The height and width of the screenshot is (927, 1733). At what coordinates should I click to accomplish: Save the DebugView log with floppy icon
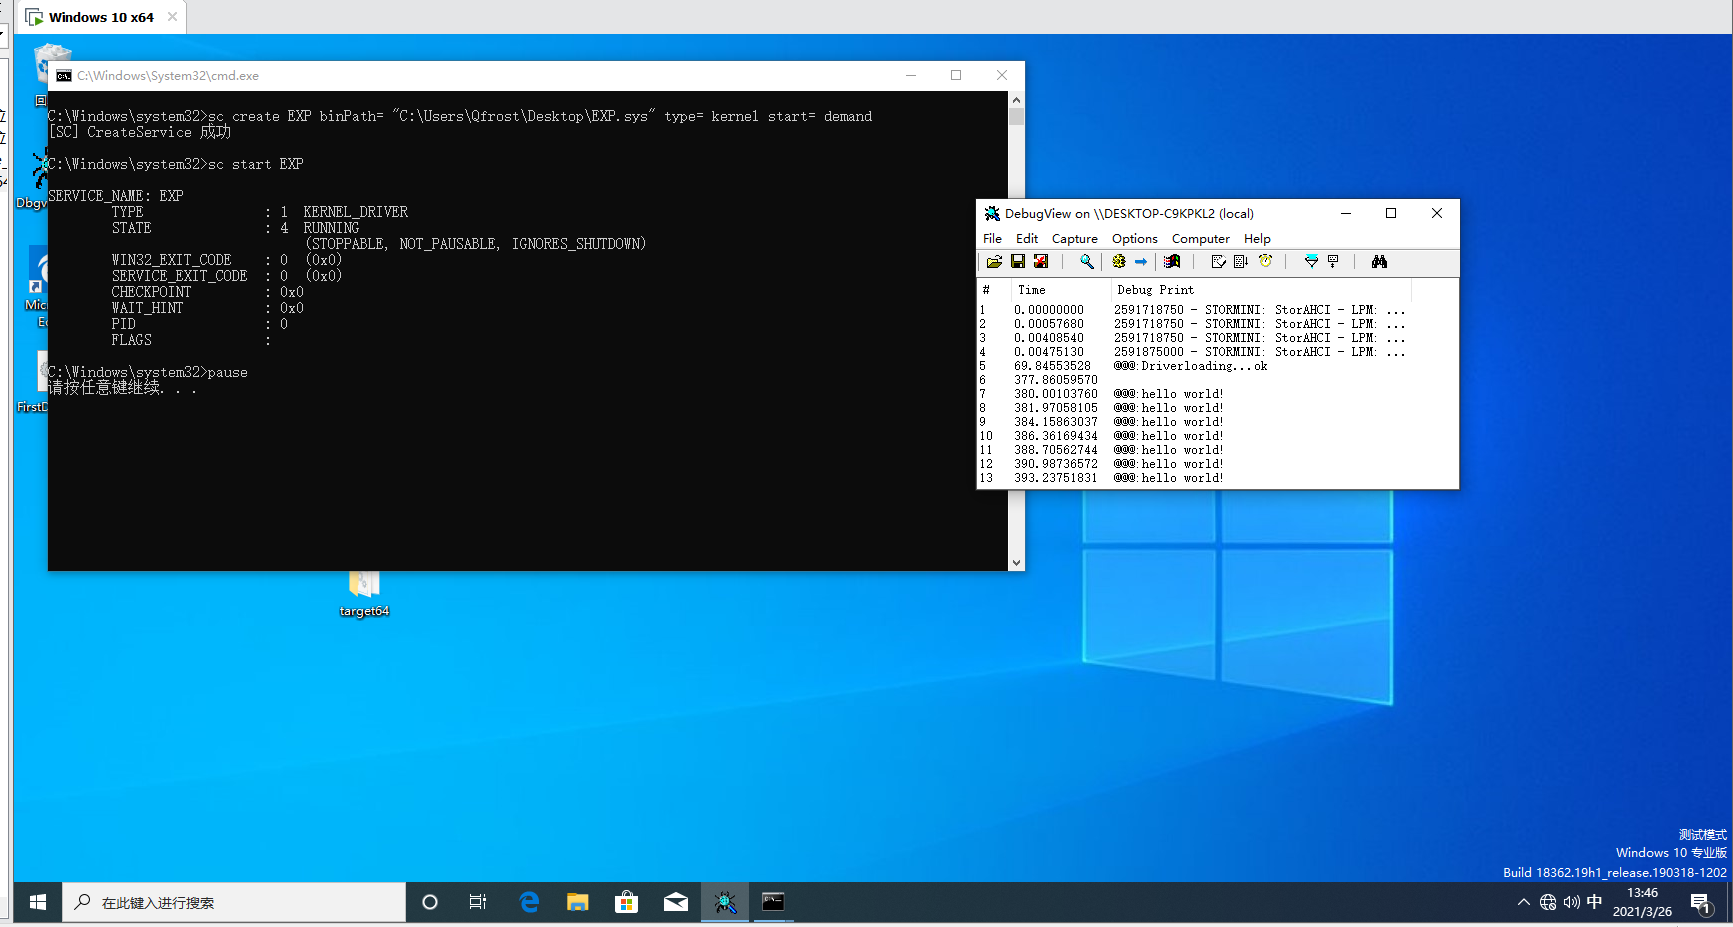tap(1017, 262)
